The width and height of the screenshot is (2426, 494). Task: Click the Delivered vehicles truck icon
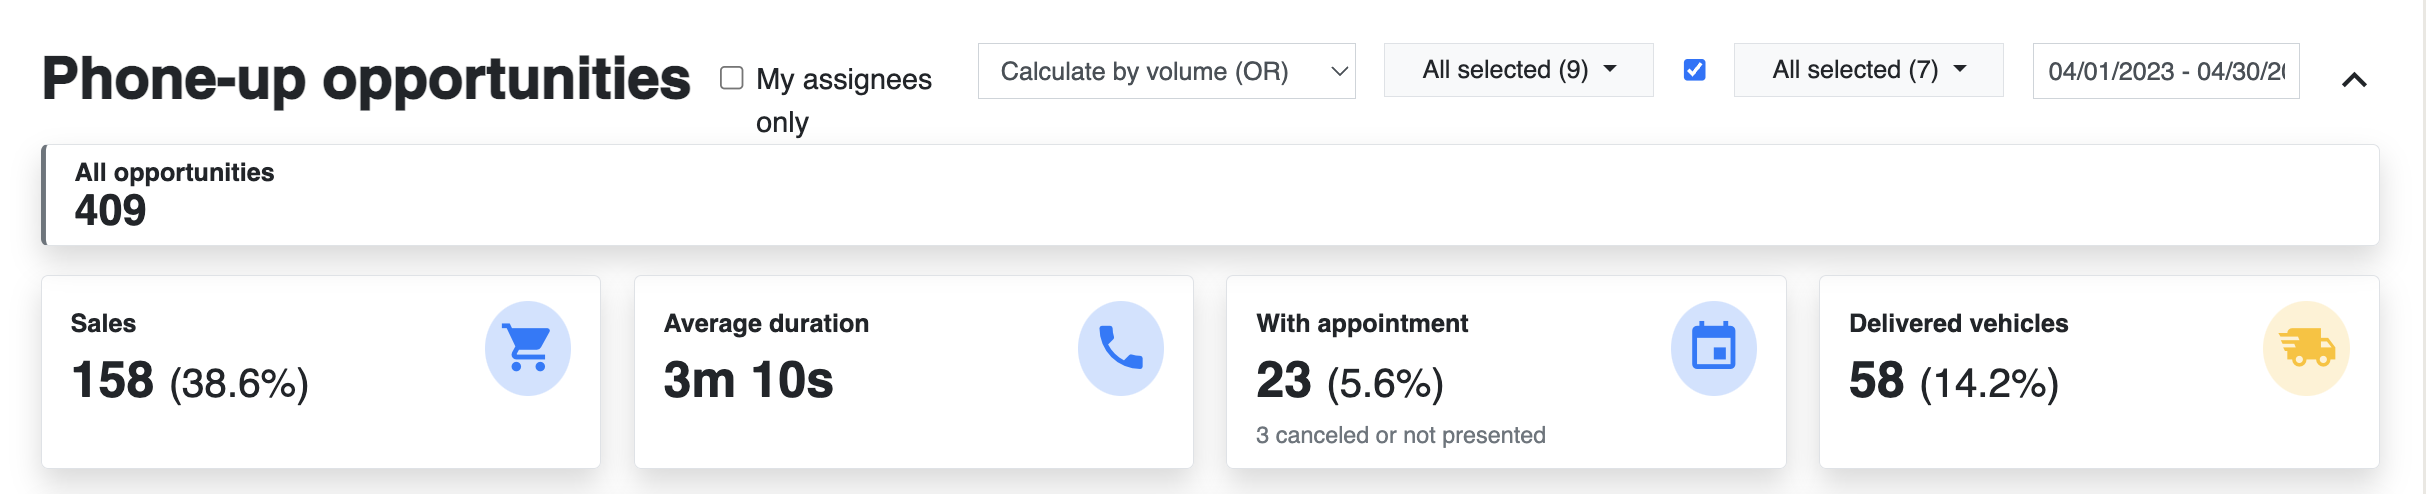[x=2307, y=348]
